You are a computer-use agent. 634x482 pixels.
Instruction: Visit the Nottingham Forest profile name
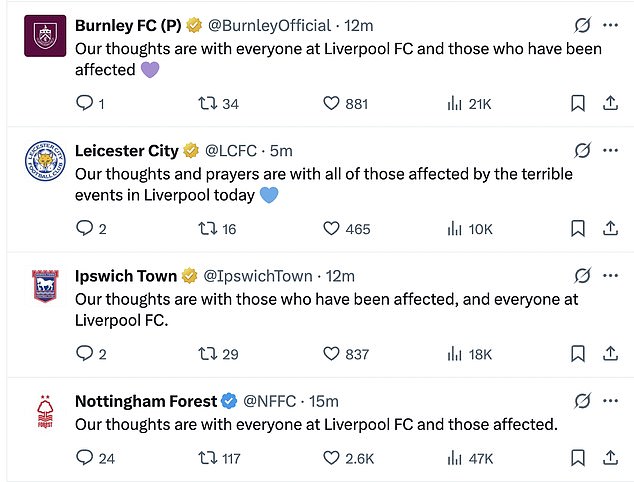(145, 401)
